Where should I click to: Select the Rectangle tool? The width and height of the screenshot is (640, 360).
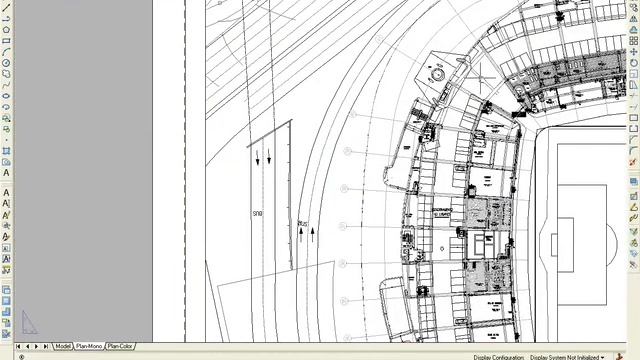6,41
